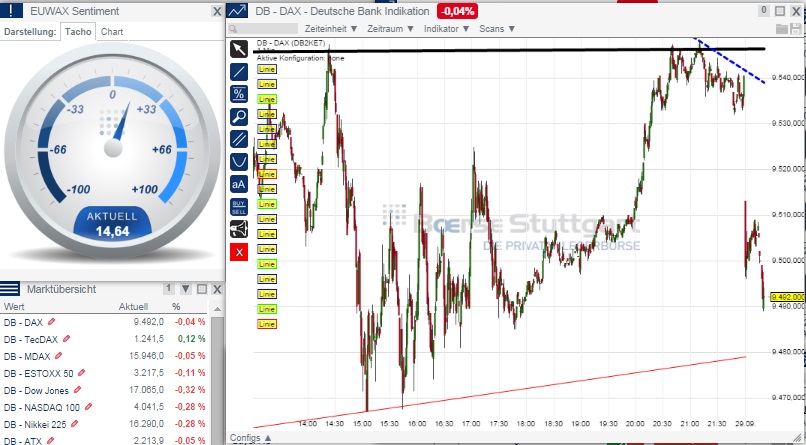Click the Marktübersicht scrollbar up arrow
The image size is (806, 445).
coord(217,309)
